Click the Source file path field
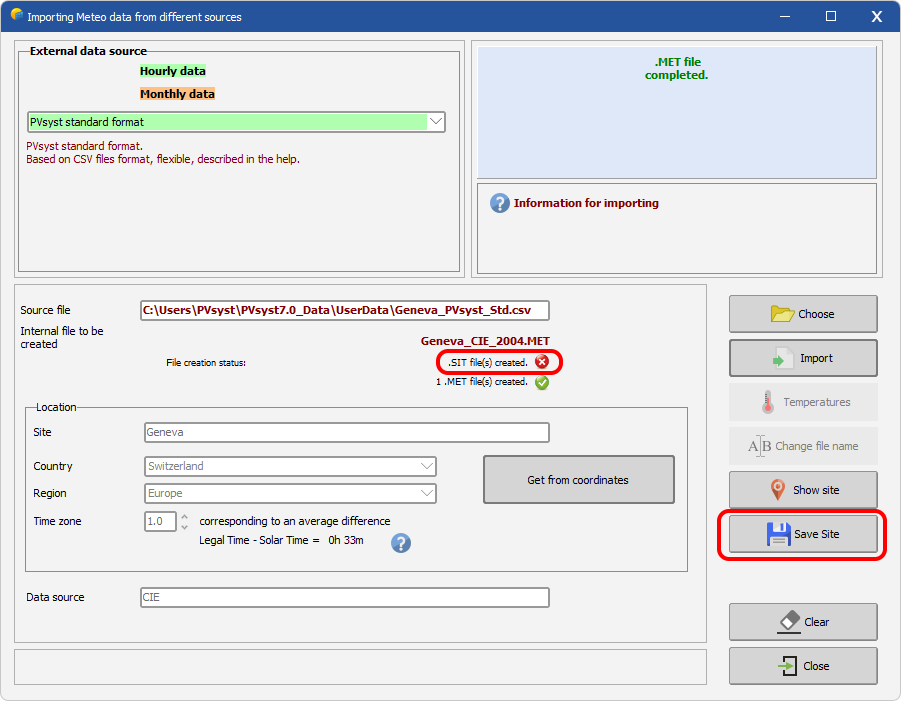Viewport: 901px width, 701px height. [344, 310]
